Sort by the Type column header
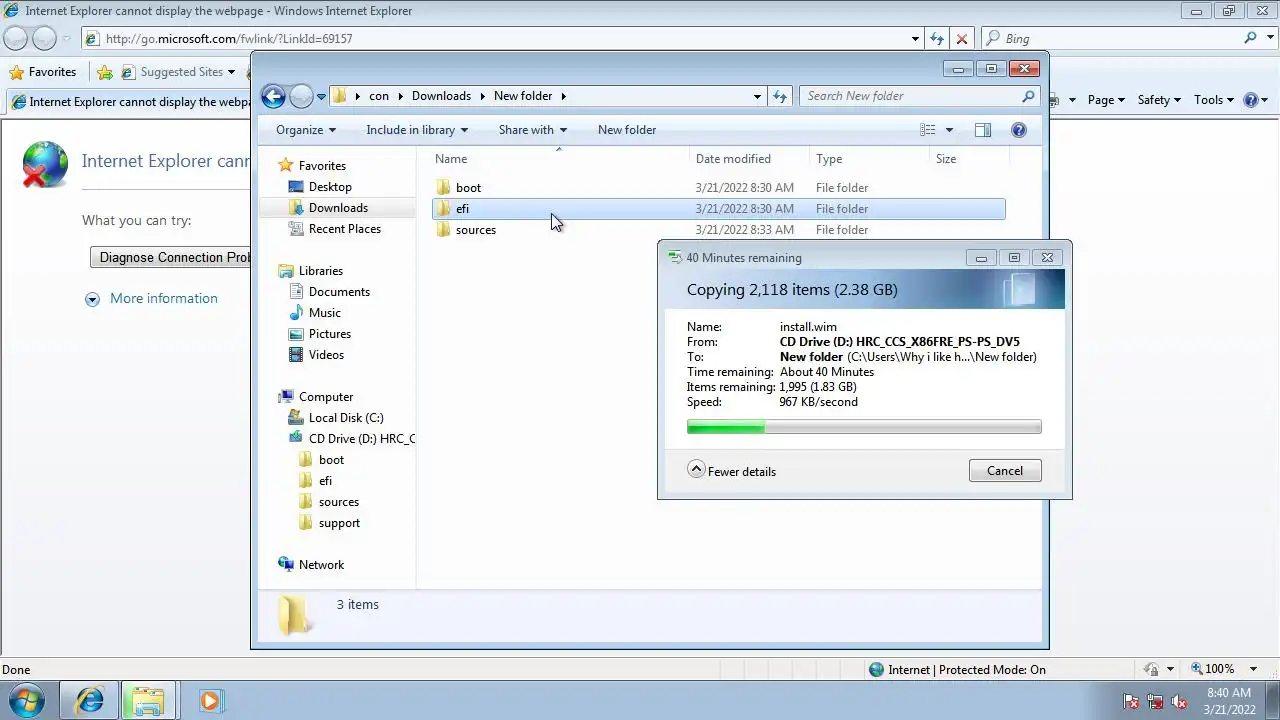The width and height of the screenshot is (1280, 720). (869, 159)
